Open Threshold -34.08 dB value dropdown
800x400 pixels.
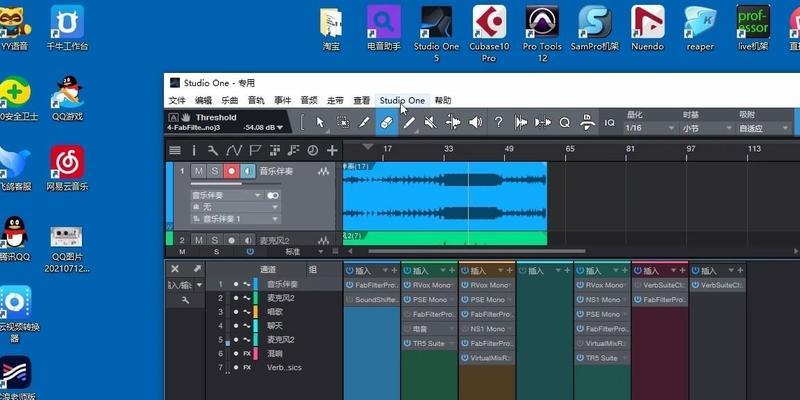(x=263, y=127)
